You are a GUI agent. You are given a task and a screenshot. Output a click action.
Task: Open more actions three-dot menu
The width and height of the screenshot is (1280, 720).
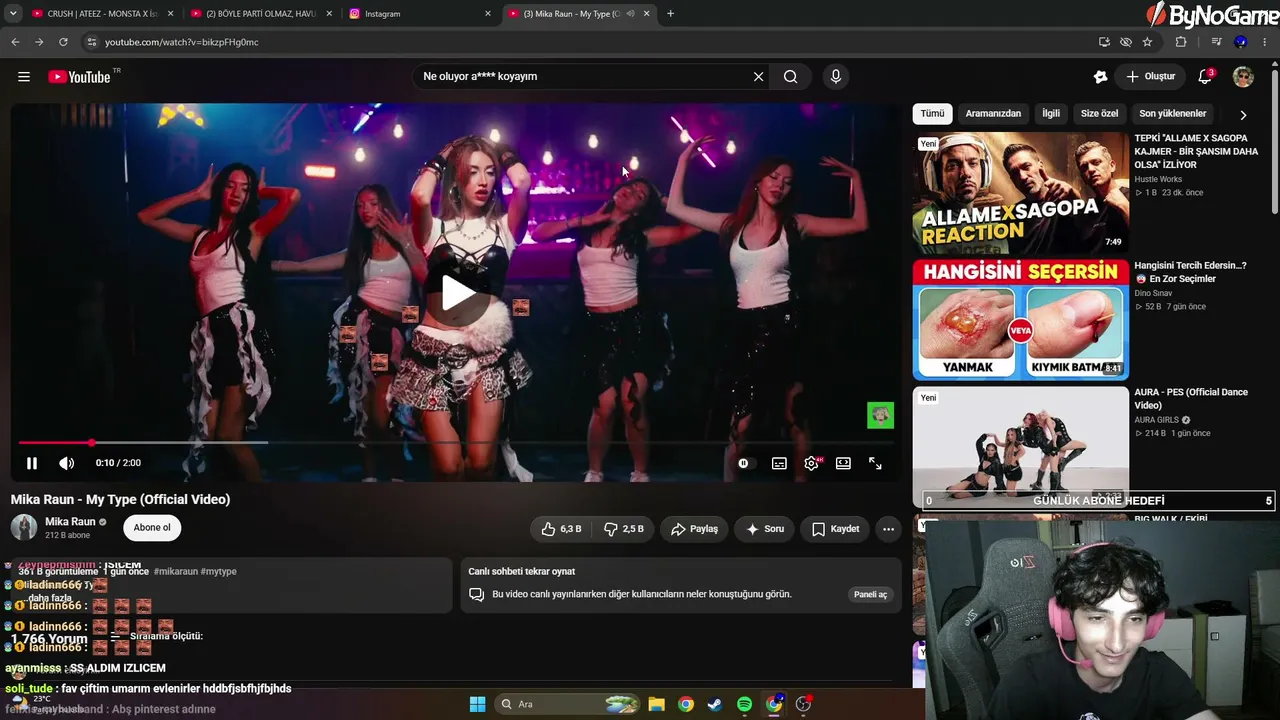click(888, 529)
